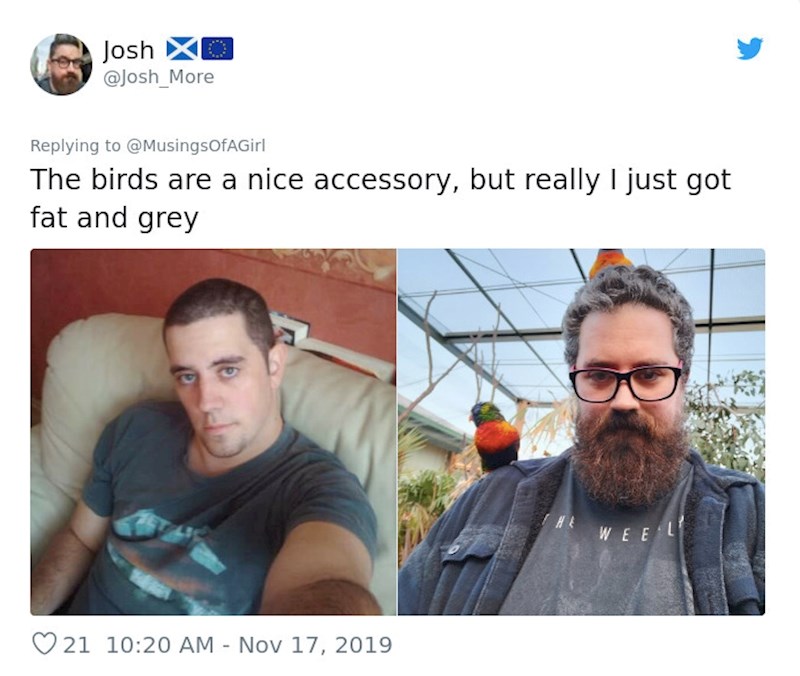Click the tweet text about birds
Image resolution: width=800 pixels, height=676 pixels.
(x=381, y=198)
